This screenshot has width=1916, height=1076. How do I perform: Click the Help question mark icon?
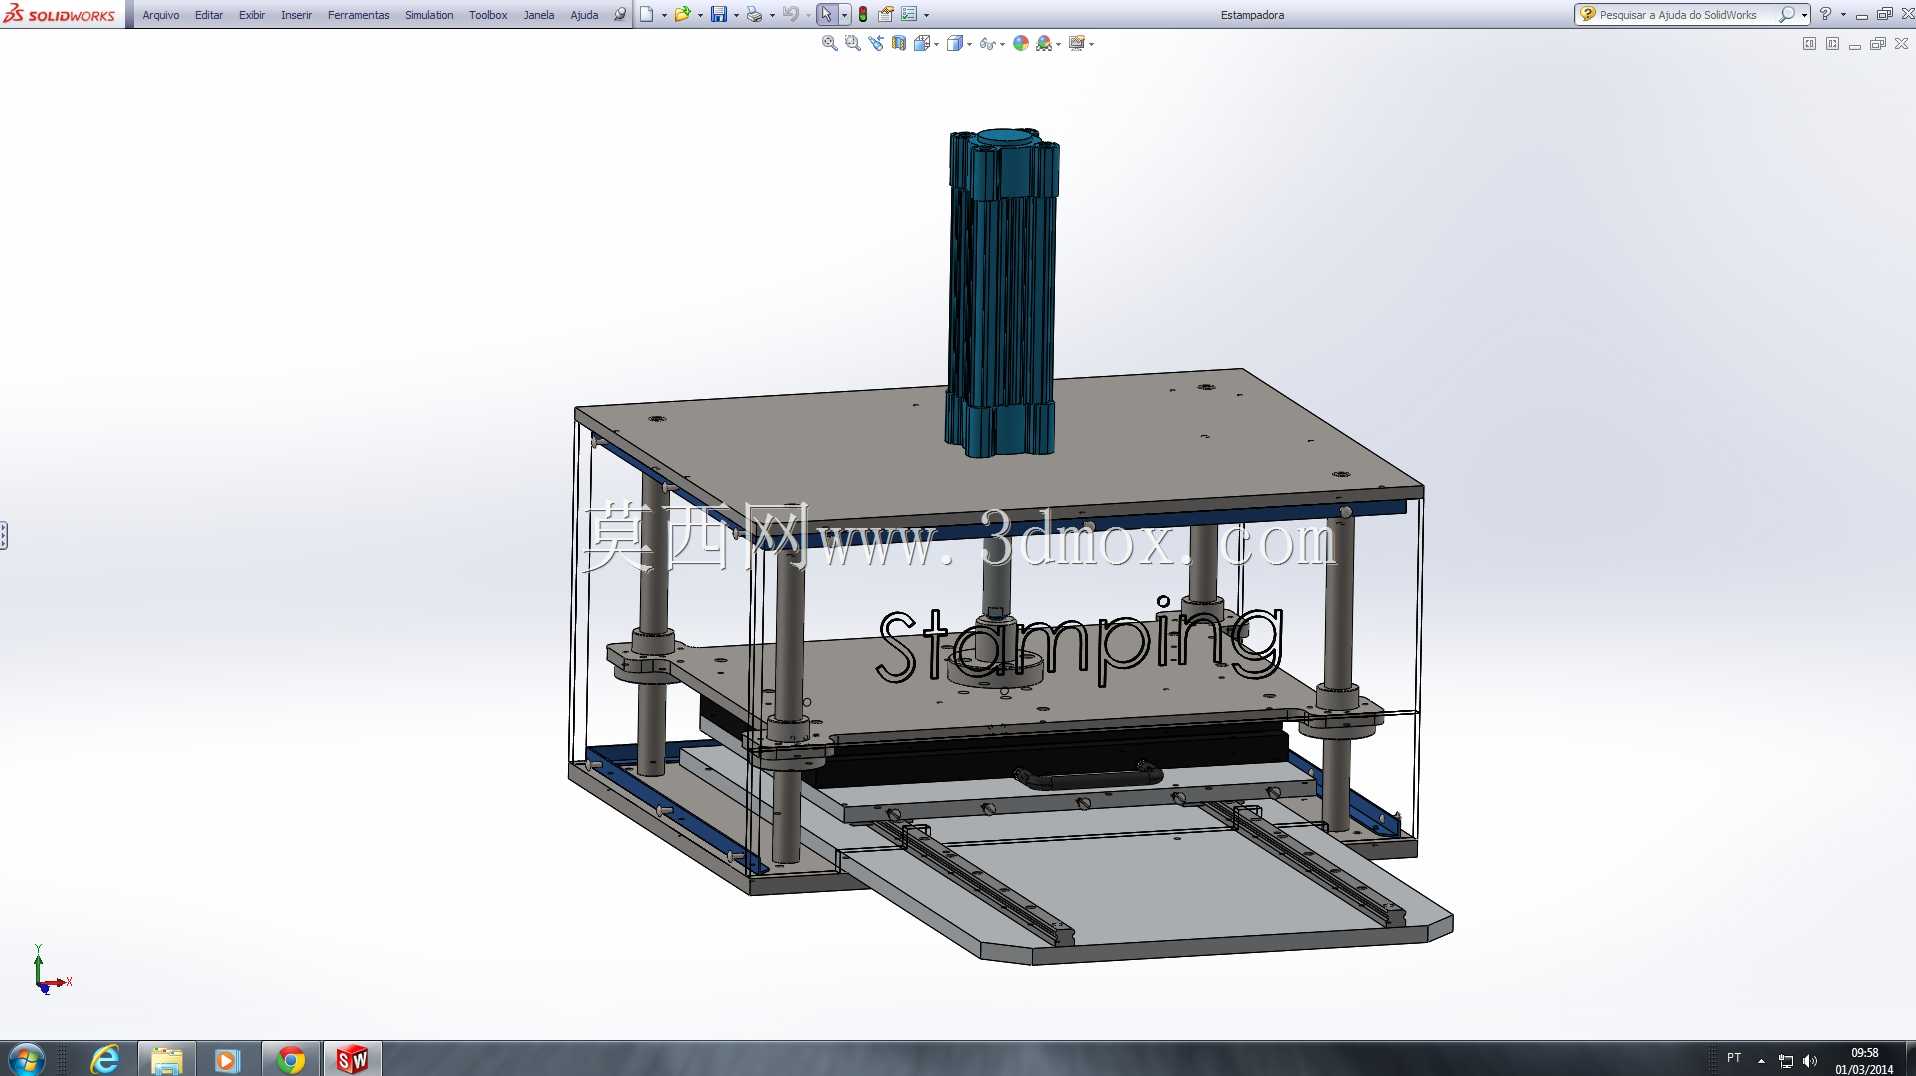[1825, 14]
